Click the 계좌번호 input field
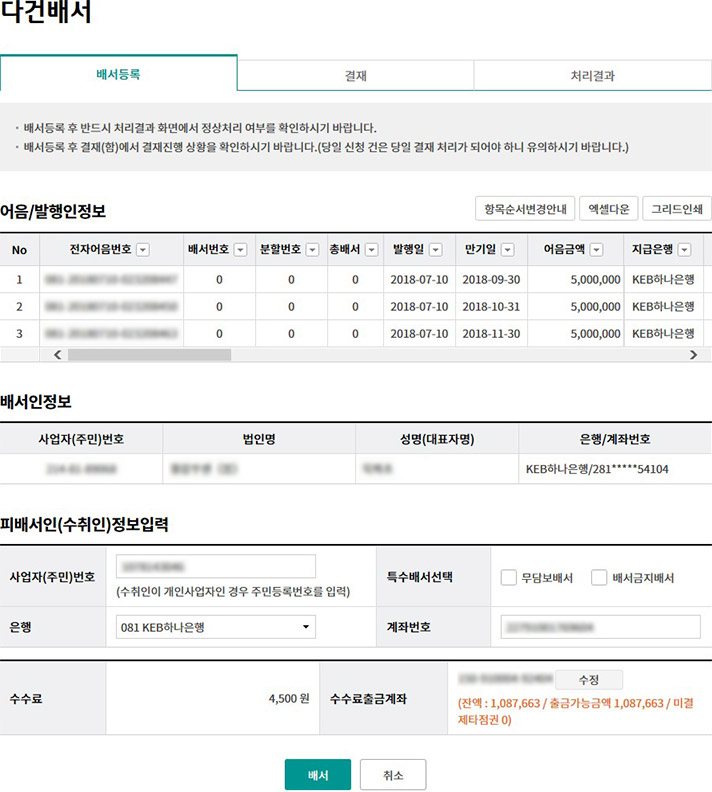The image size is (712, 792). [x=600, y=627]
